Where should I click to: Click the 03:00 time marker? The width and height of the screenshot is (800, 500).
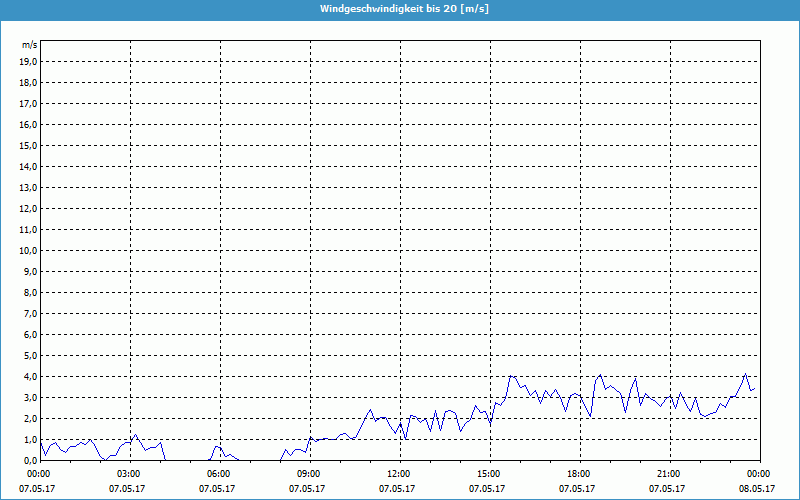[128, 473]
